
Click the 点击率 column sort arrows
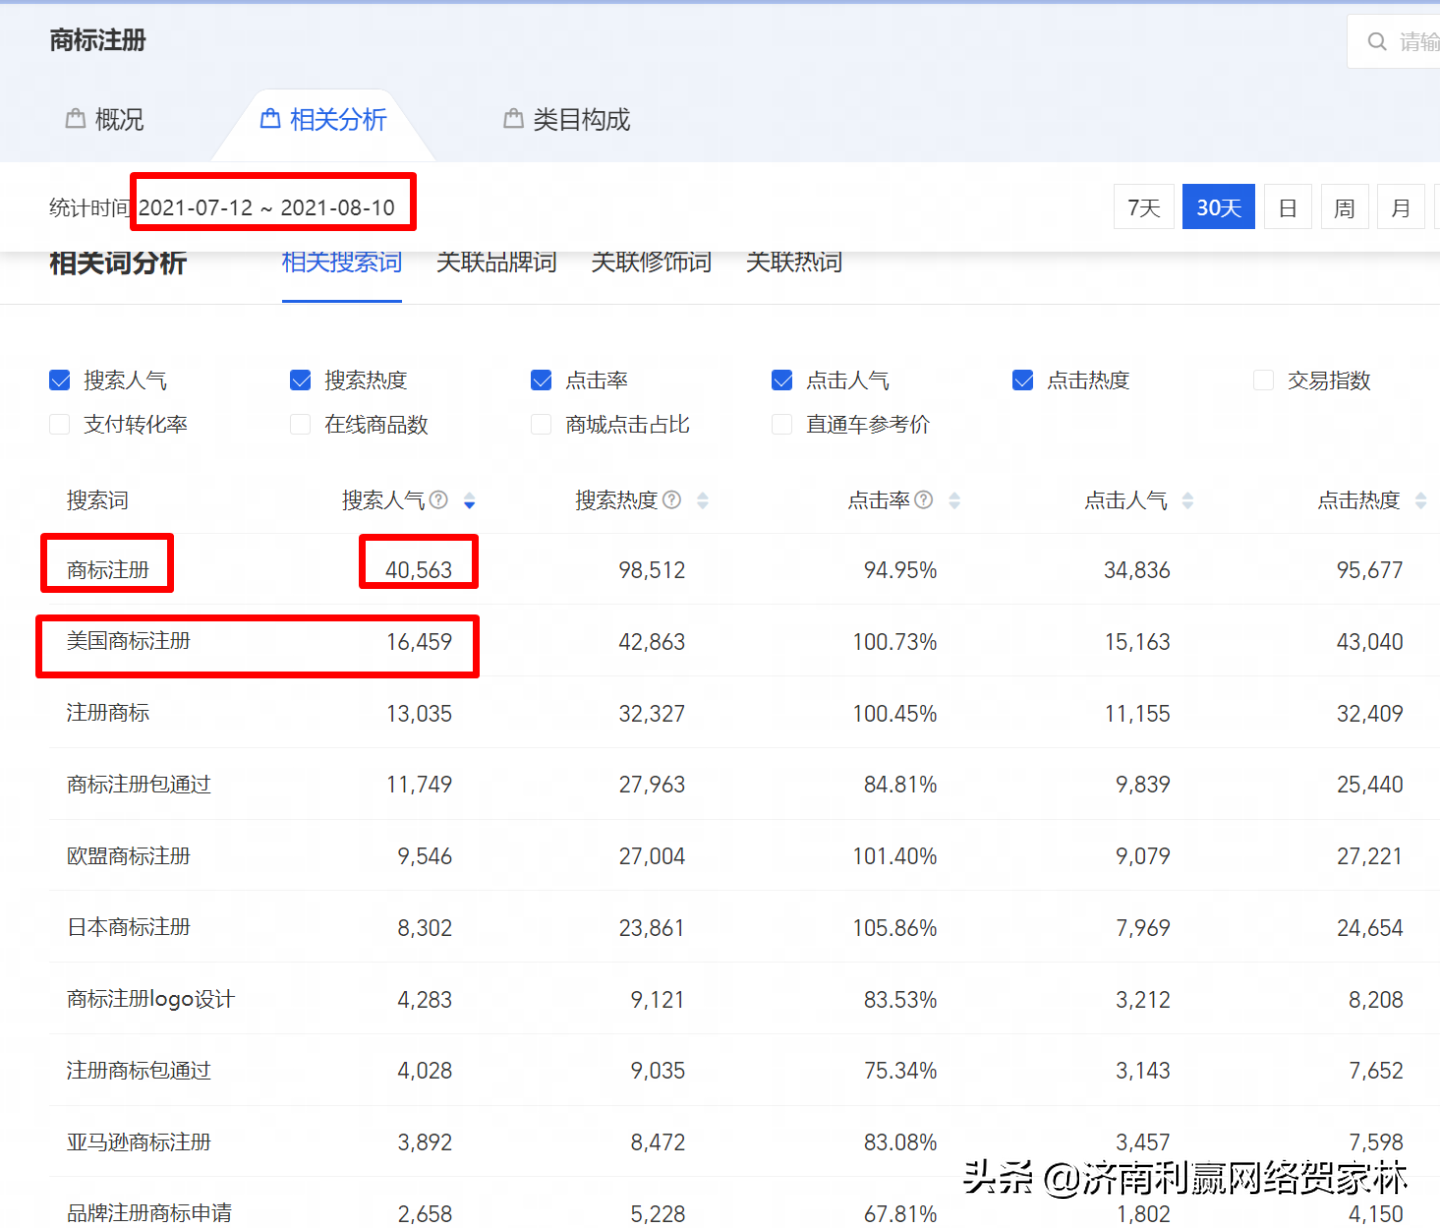pyautogui.click(x=955, y=500)
